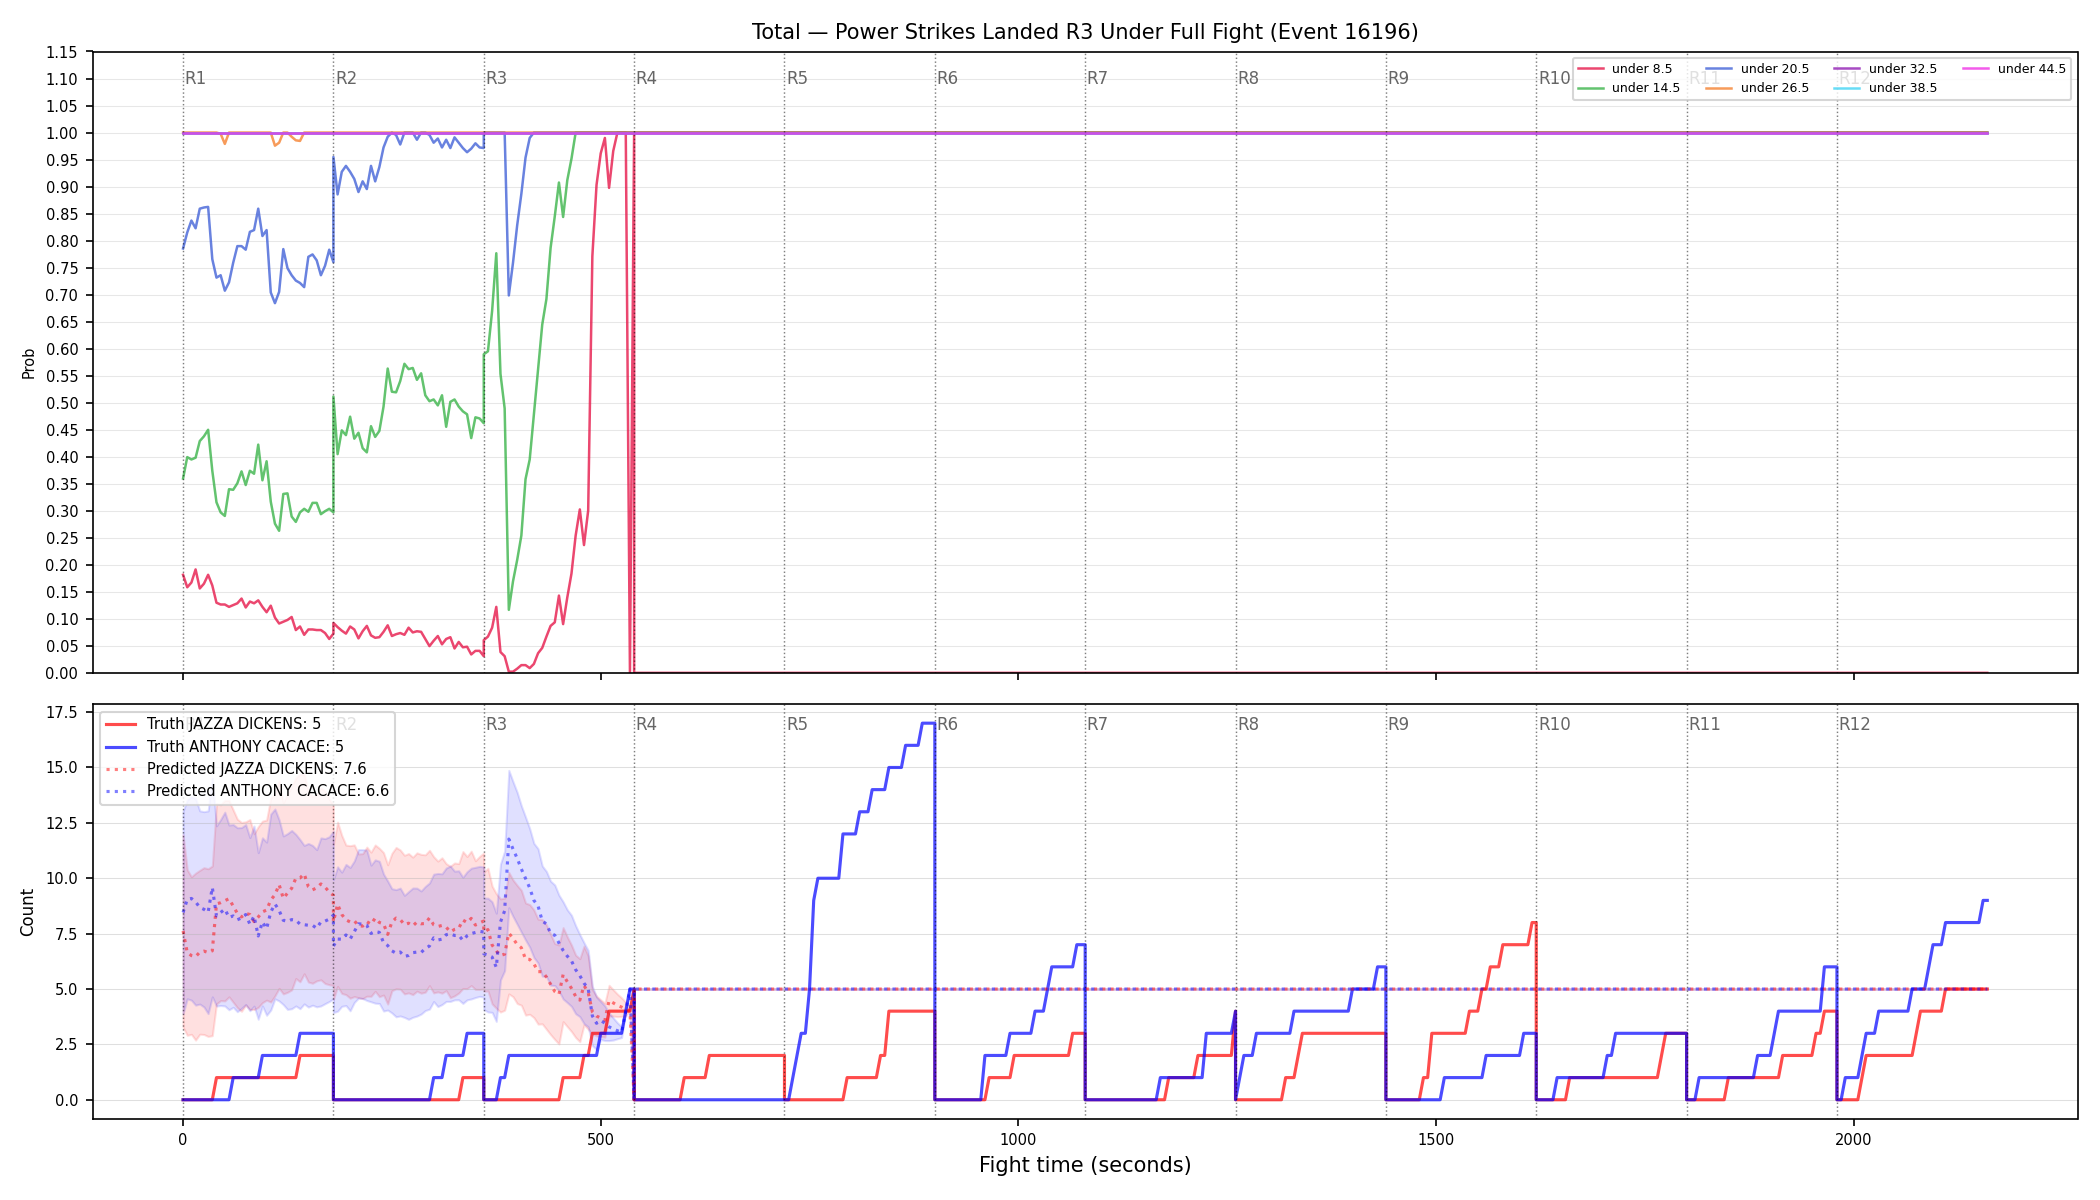Click the 0.50 tick on the Prob axis
The image size is (2100, 1200).
point(62,403)
